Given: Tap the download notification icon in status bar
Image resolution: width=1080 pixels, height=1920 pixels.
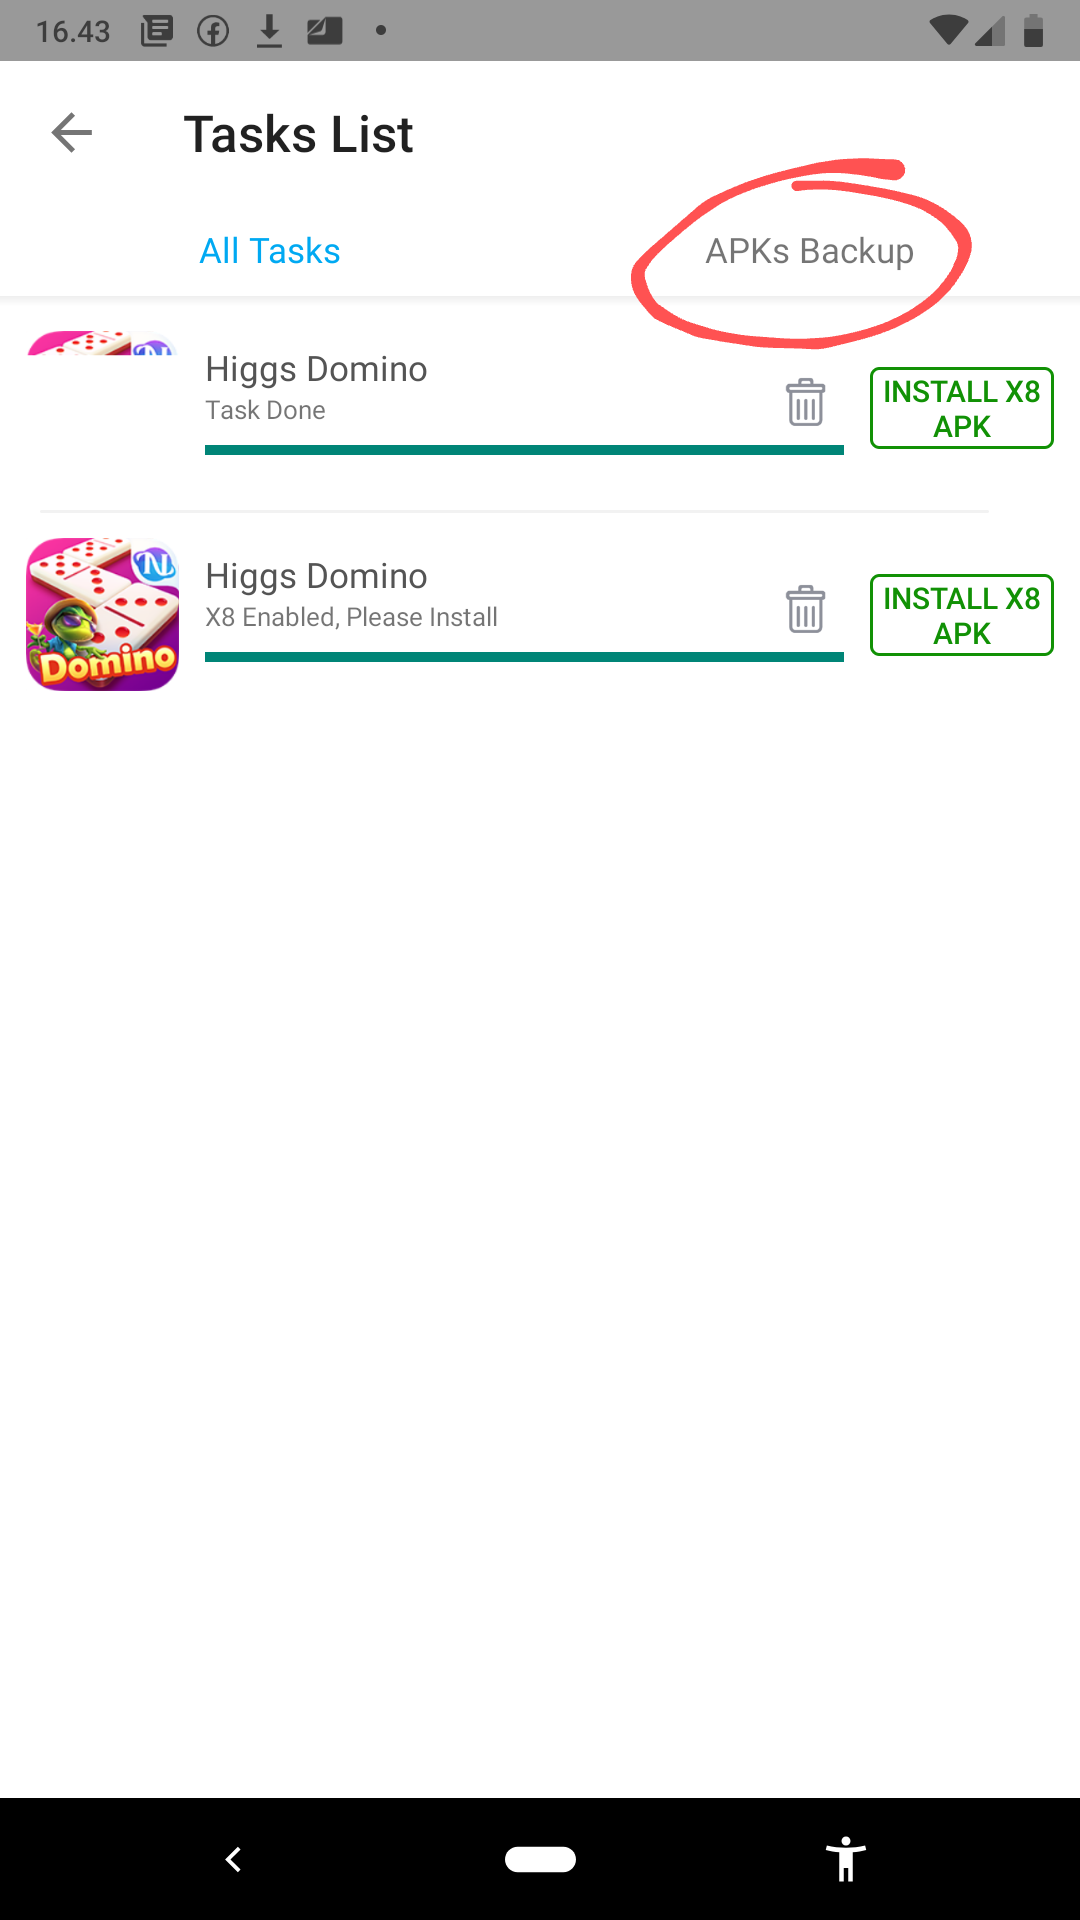Looking at the screenshot, I should coord(269,31).
